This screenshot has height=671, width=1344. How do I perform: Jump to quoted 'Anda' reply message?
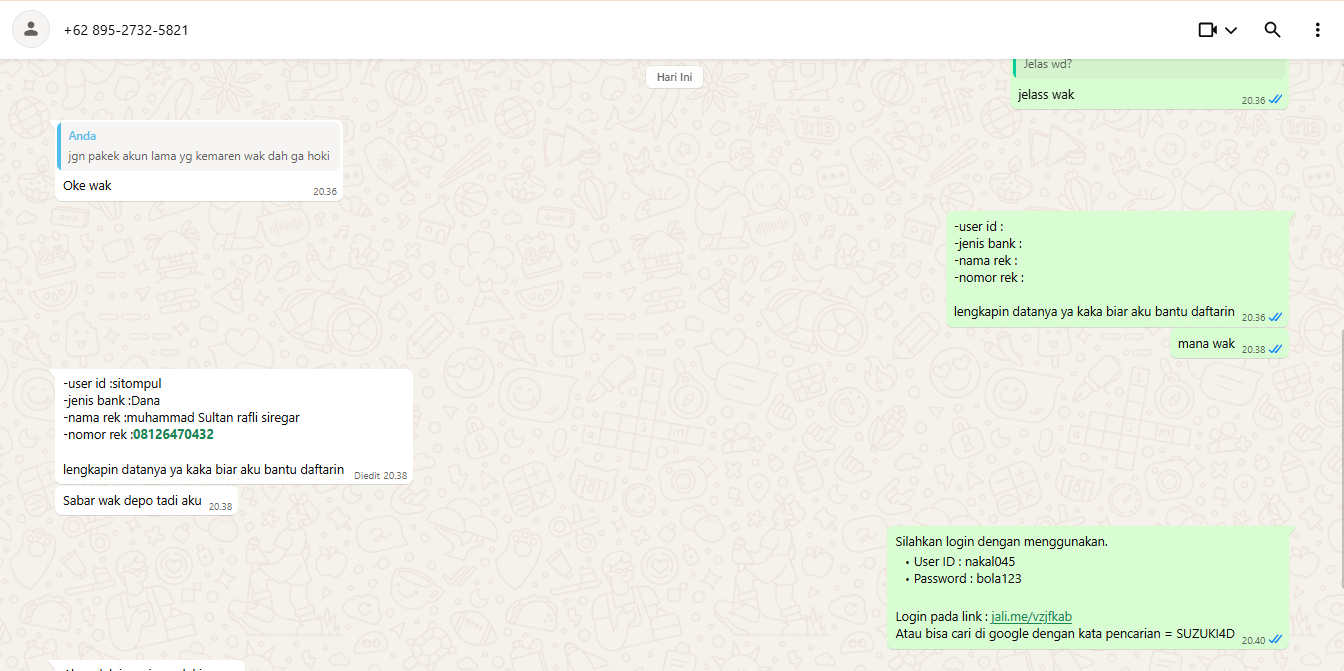tap(199, 146)
